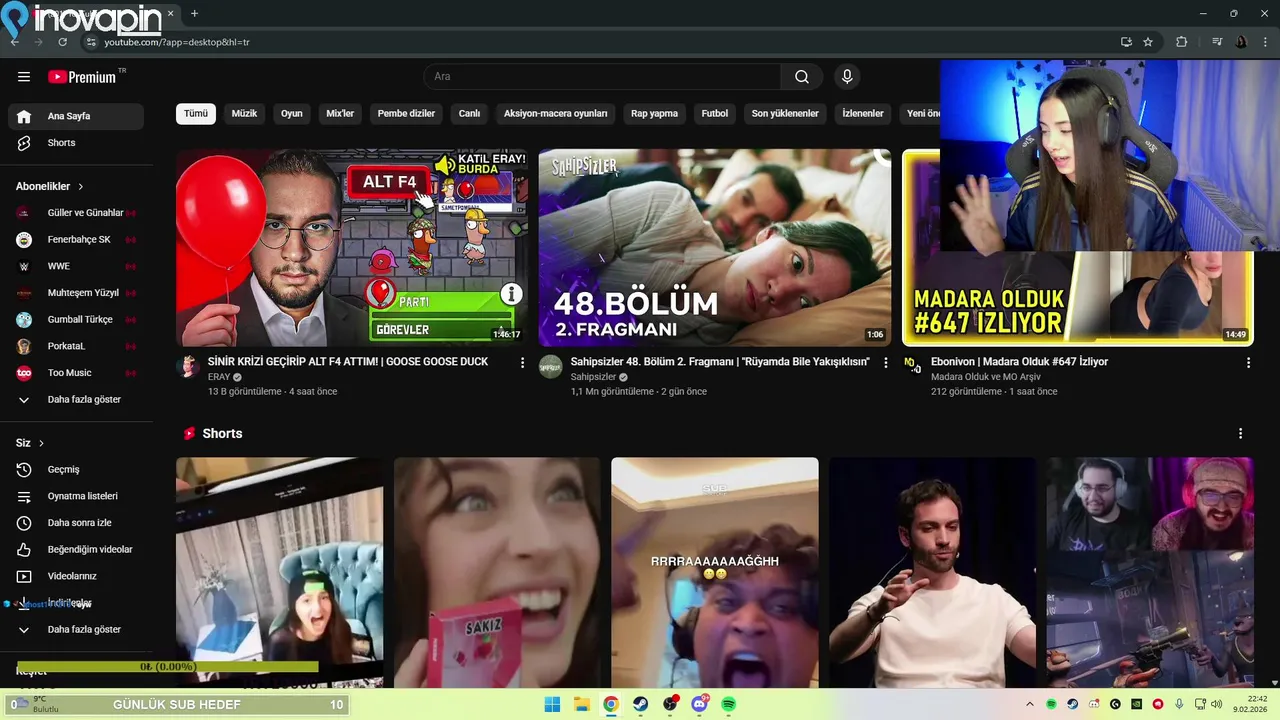The height and width of the screenshot is (720, 1280).
Task: Reload the page with refresh icon
Action: click(62, 42)
